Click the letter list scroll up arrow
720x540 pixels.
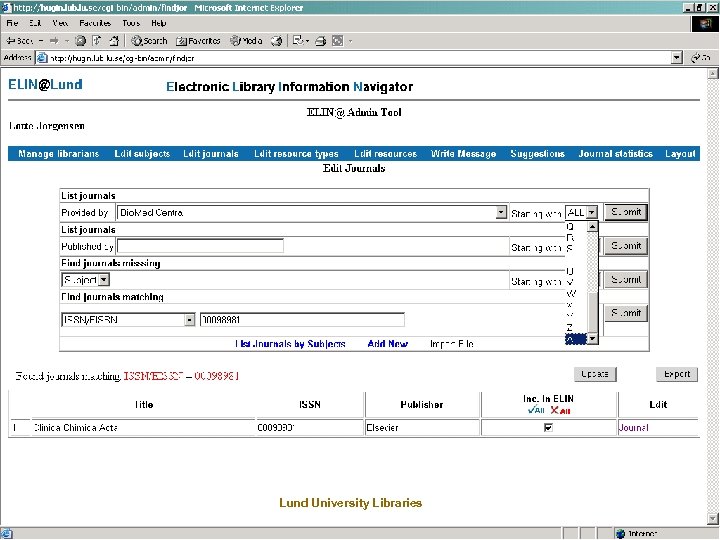click(x=592, y=226)
